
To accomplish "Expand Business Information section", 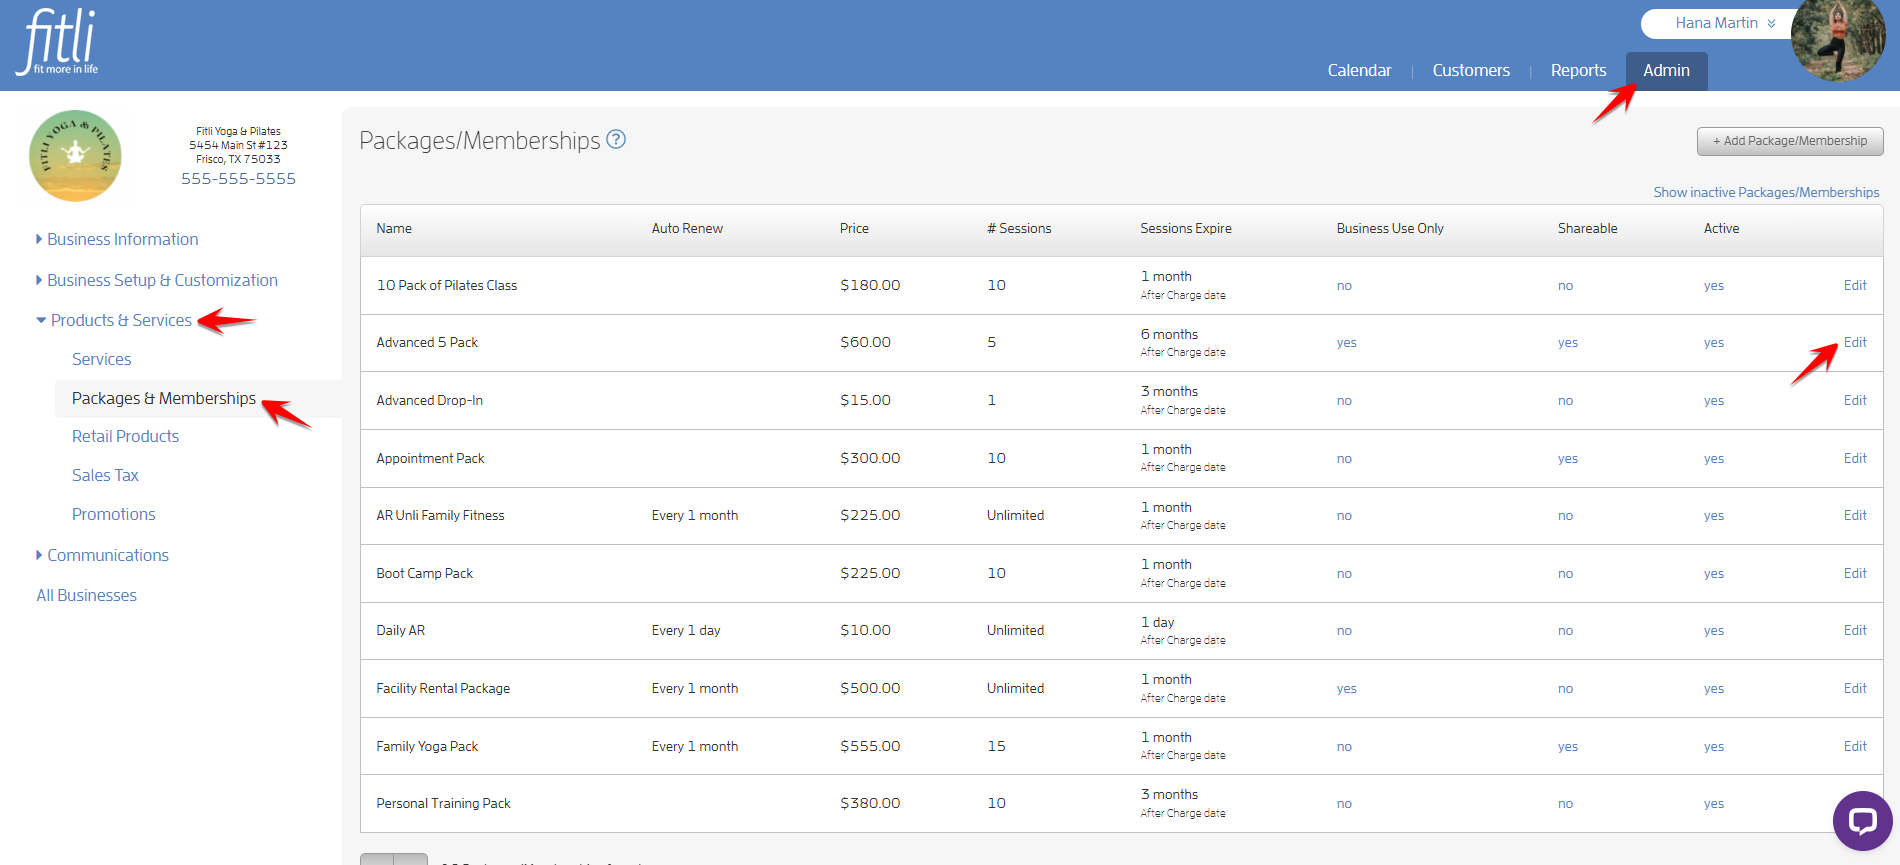I will 117,239.
